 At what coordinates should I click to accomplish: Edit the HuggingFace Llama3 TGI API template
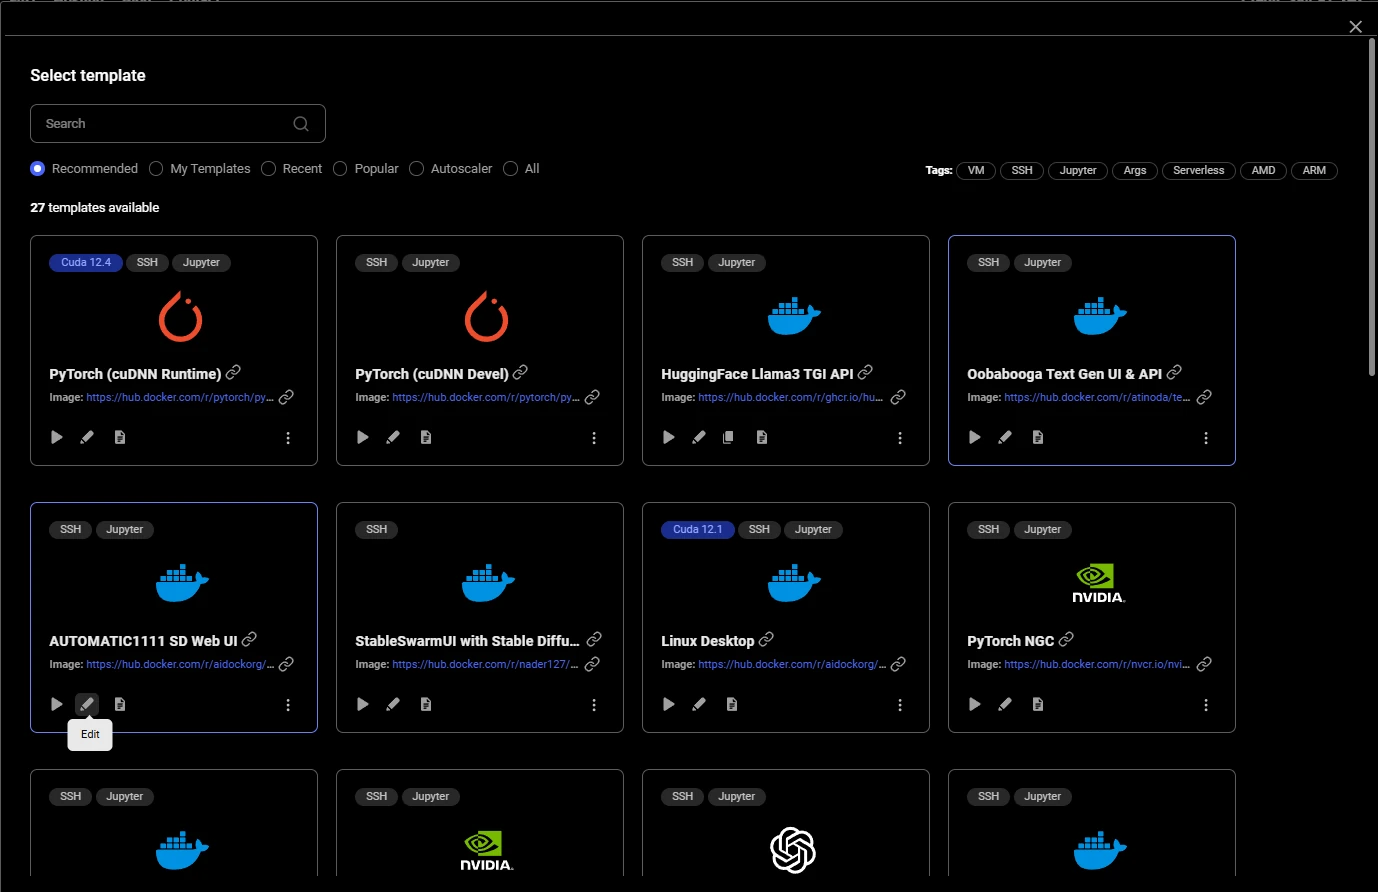(x=699, y=437)
